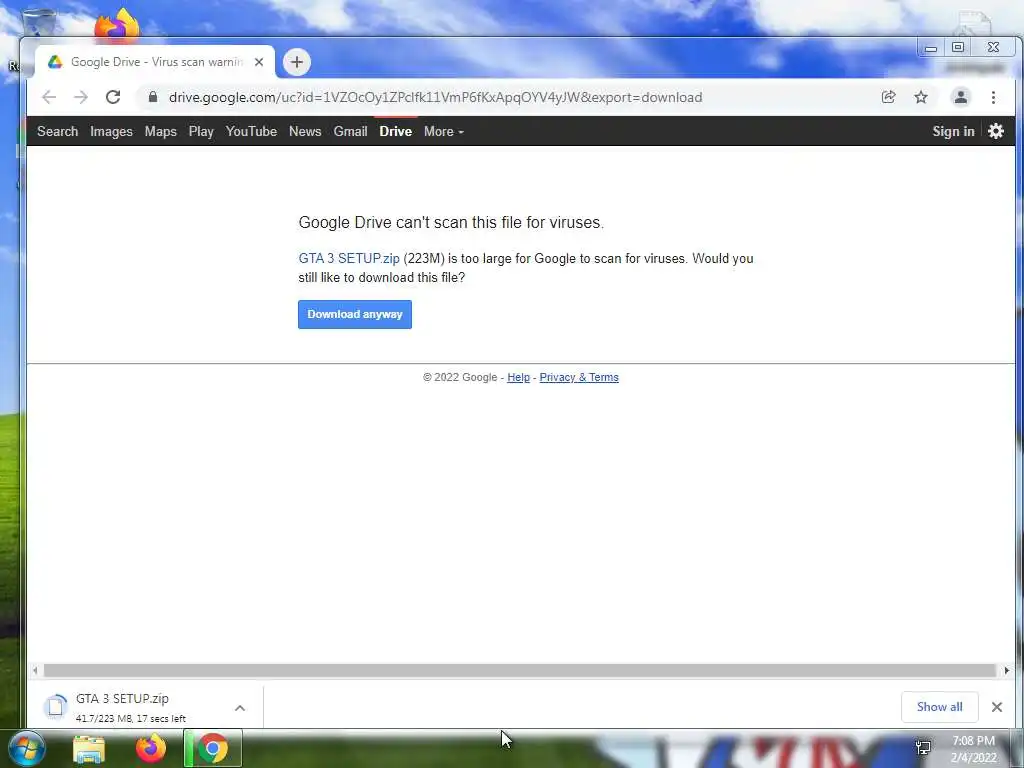Open the Windows Start menu
This screenshot has width=1024, height=768.
pyautogui.click(x=26, y=748)
